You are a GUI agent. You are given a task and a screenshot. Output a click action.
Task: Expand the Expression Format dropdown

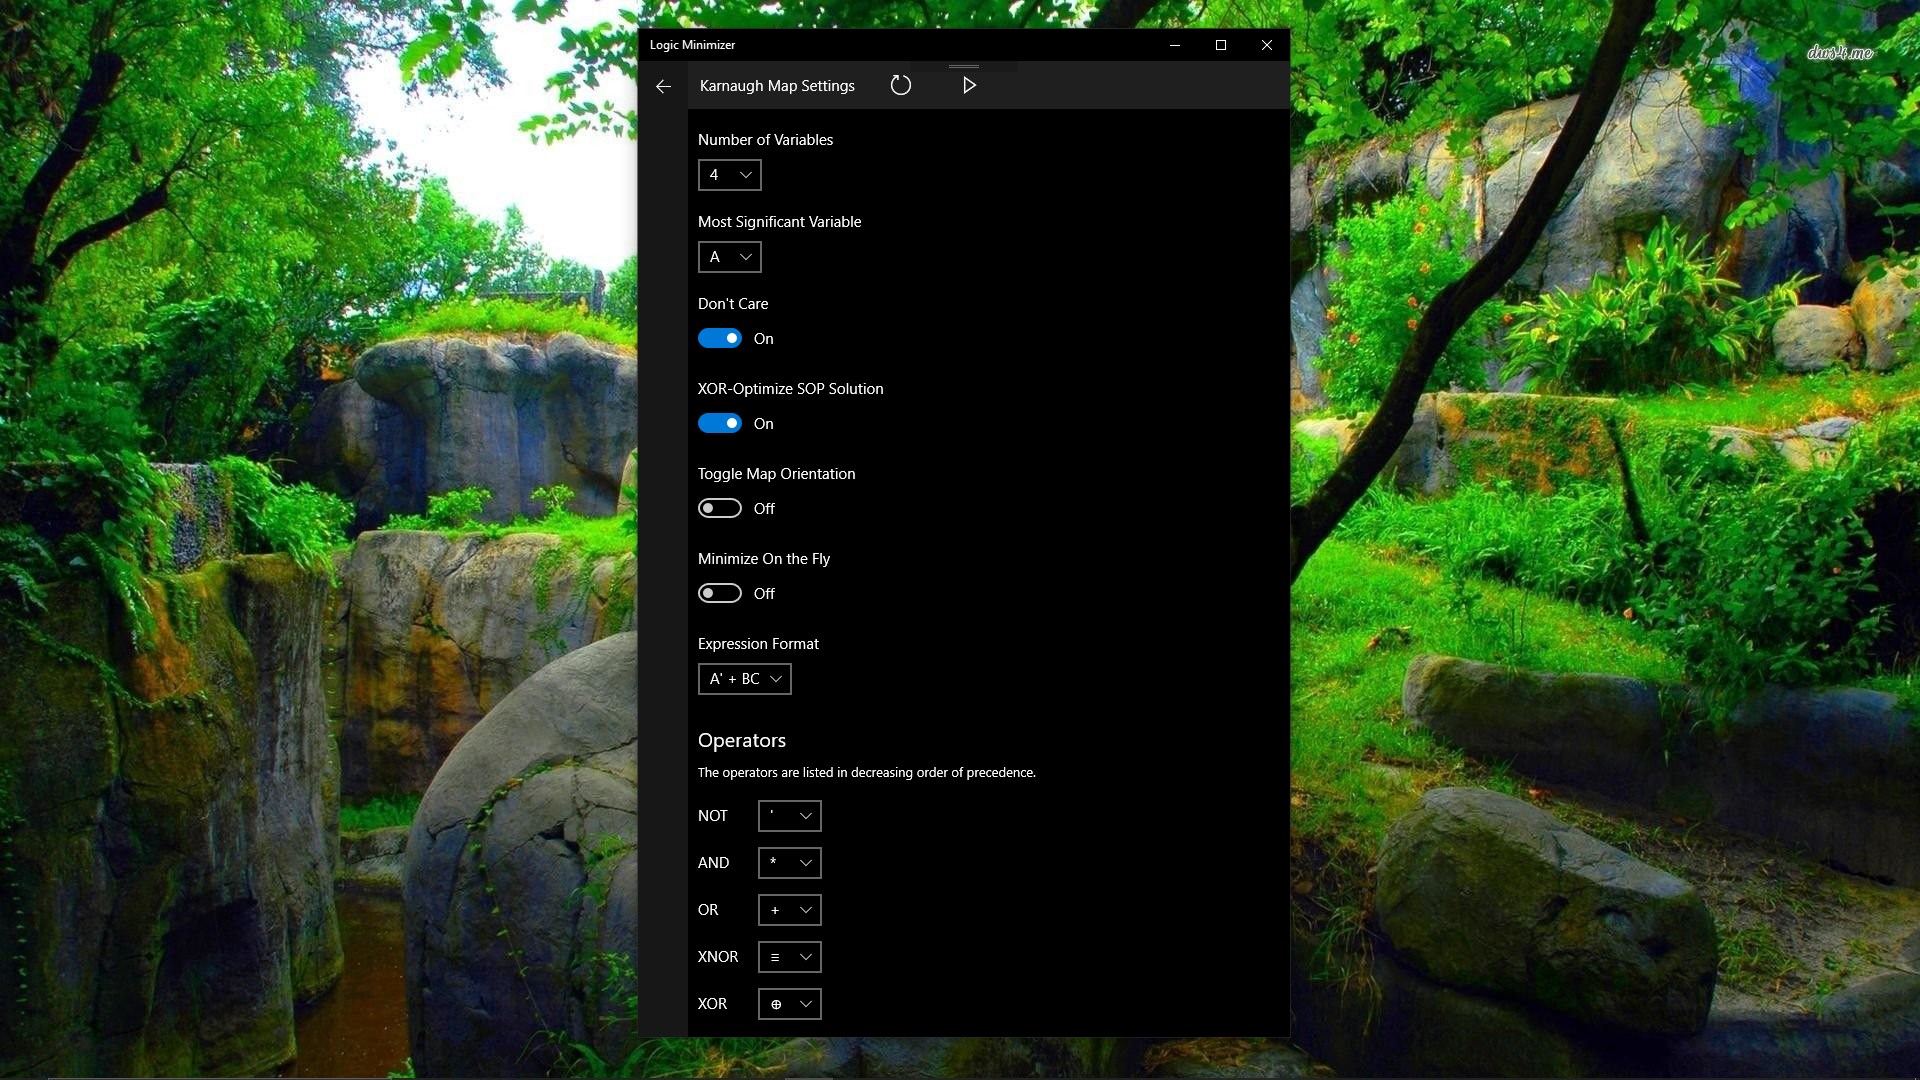point(744,679)
